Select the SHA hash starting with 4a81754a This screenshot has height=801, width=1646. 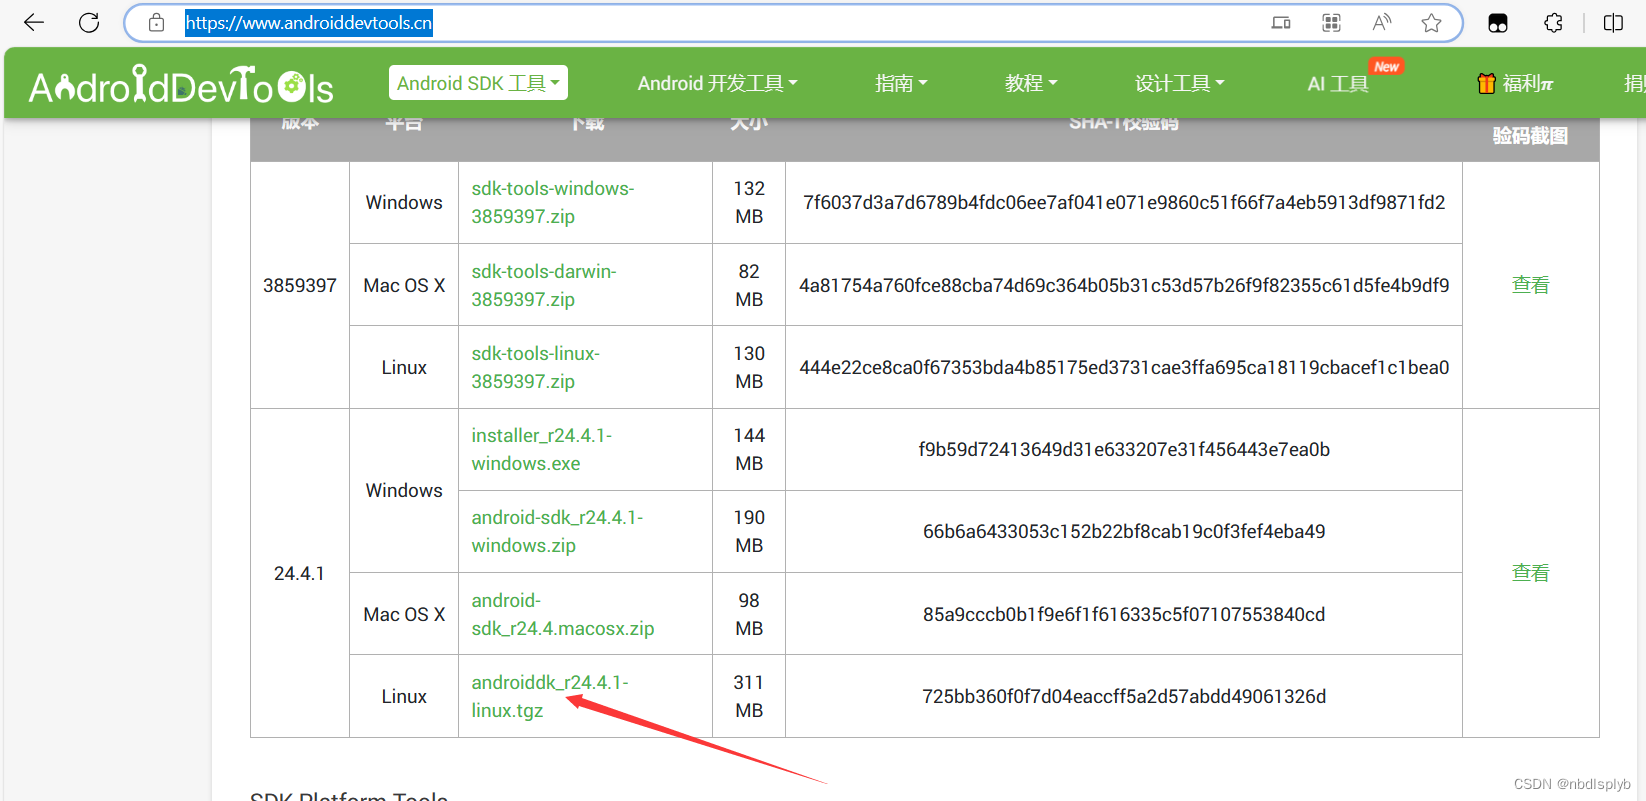pos(1124,285)
